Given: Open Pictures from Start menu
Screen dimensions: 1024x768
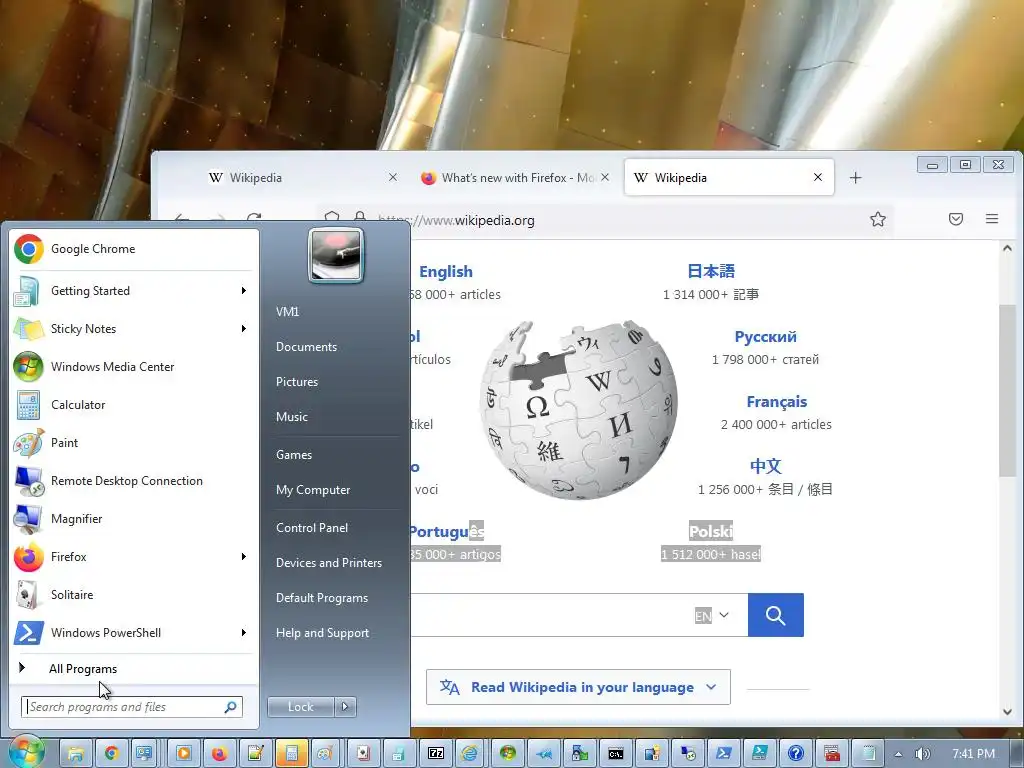Looking at the screenshot, I should tap(296, 382).
